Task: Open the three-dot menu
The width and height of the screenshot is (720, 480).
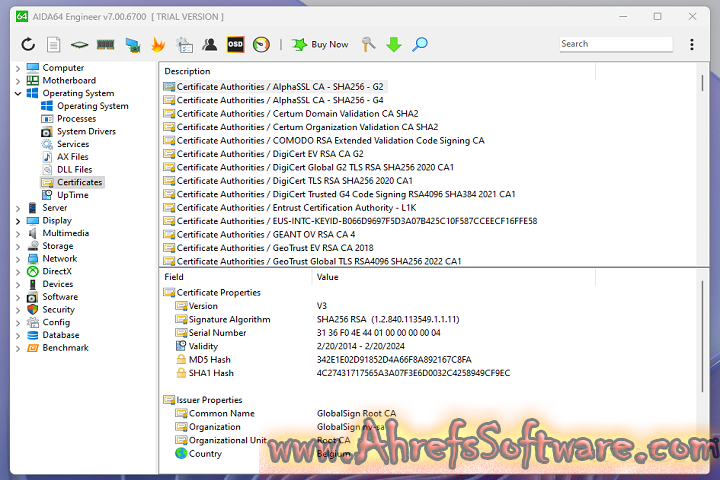Action: point(692,44)
